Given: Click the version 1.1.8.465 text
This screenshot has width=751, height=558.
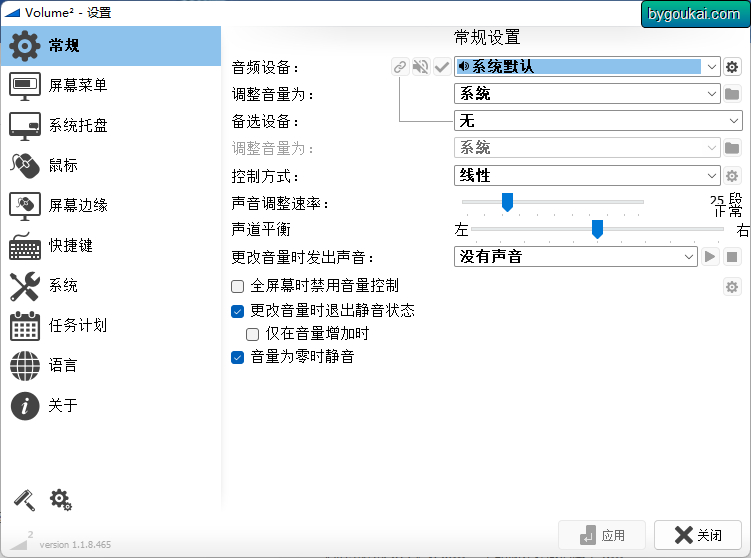Looking at the screenshot, I should (75, 545).
